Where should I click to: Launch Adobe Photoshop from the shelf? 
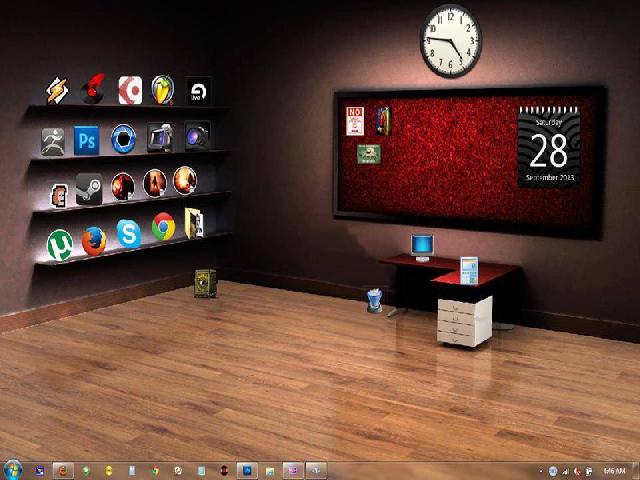coord(87,139)
